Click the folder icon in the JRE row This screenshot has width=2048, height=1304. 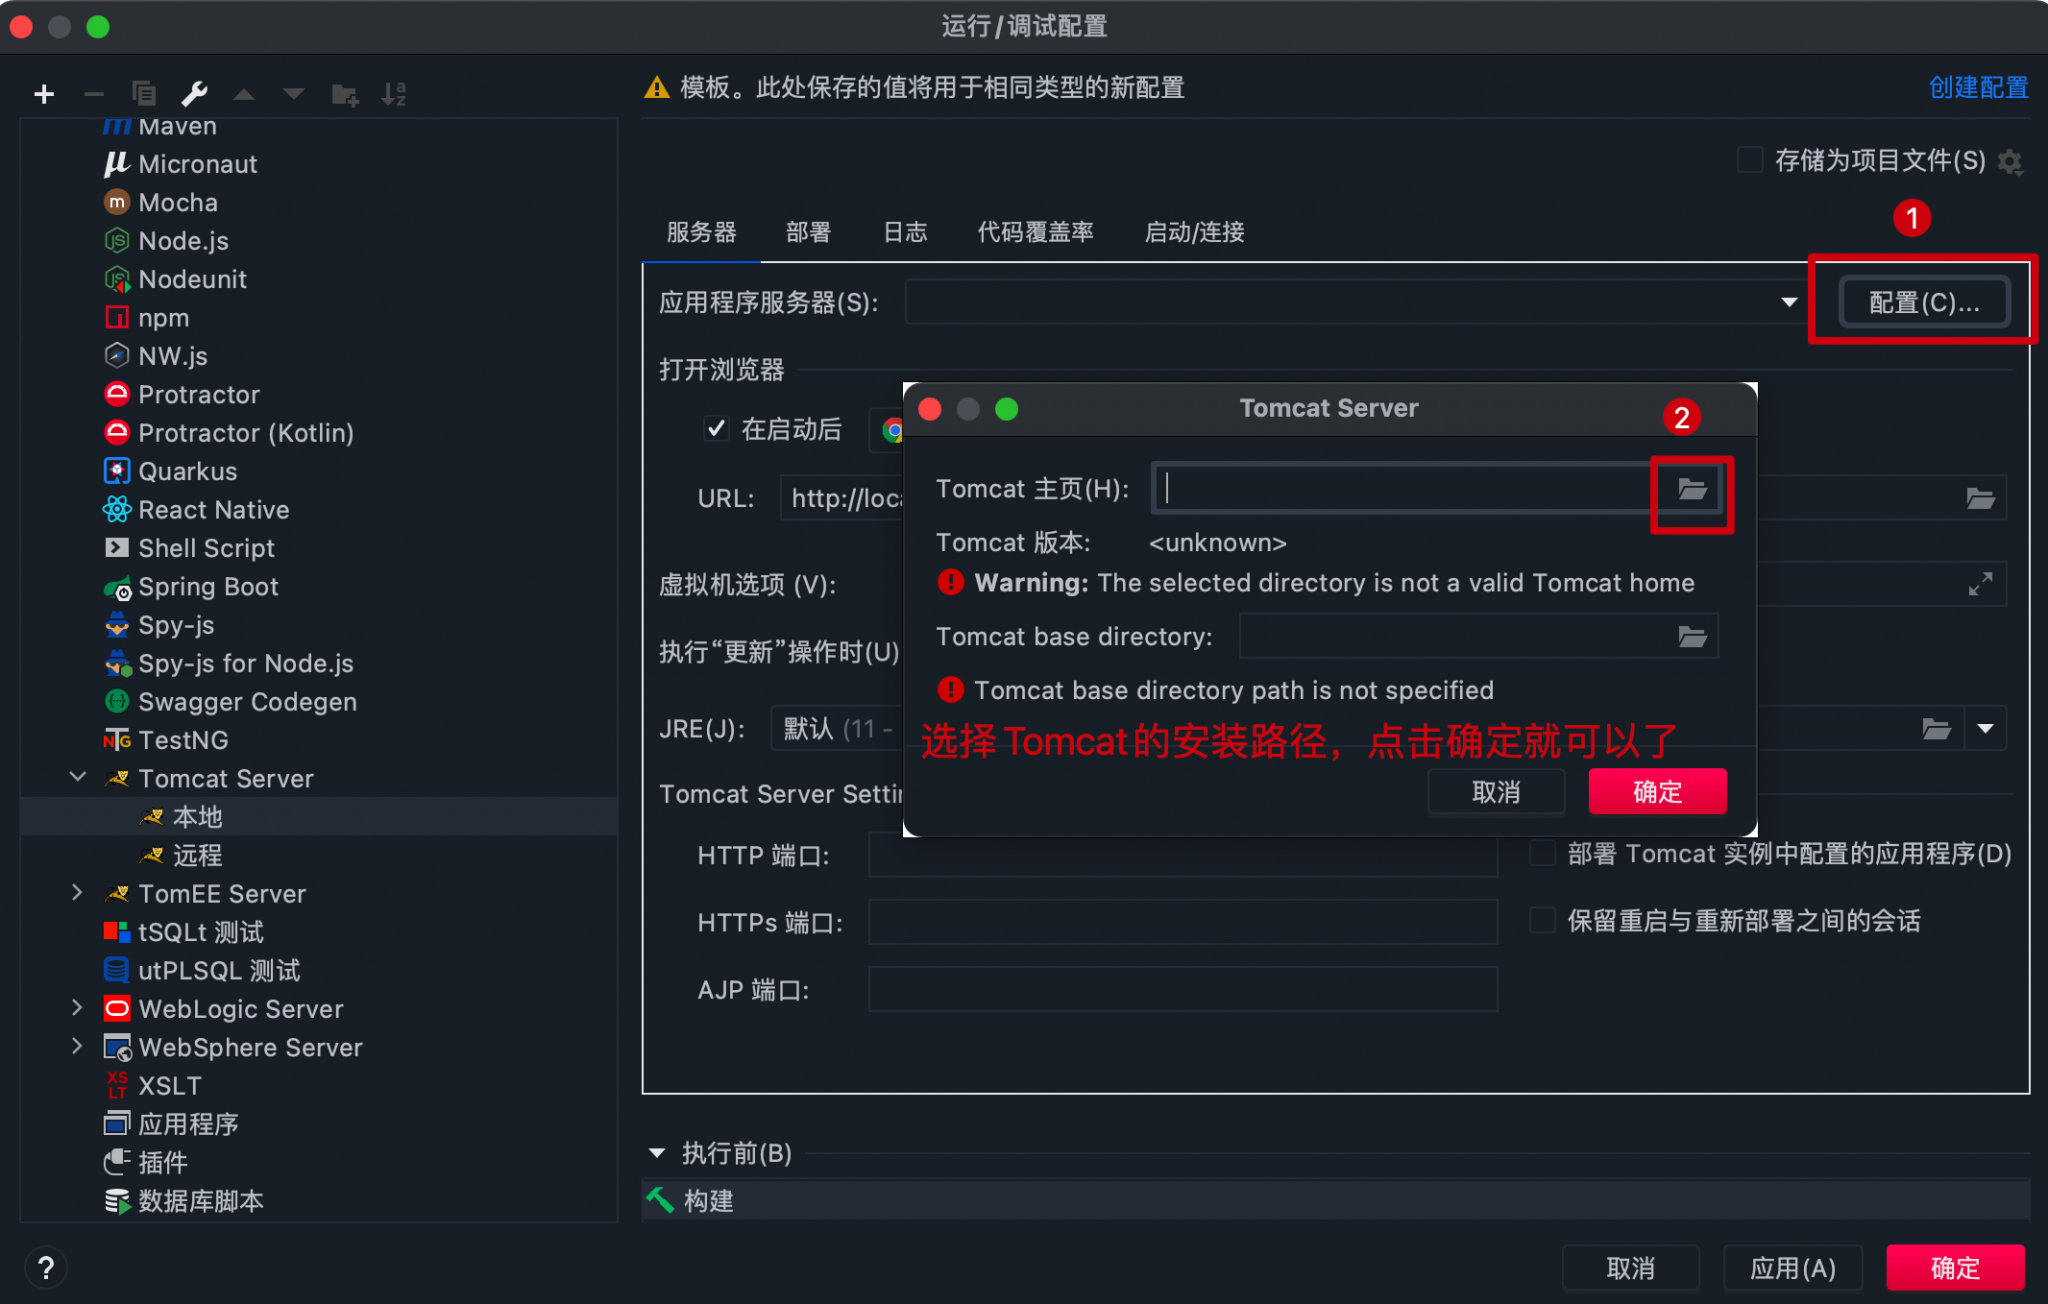tap(1936, 729)
